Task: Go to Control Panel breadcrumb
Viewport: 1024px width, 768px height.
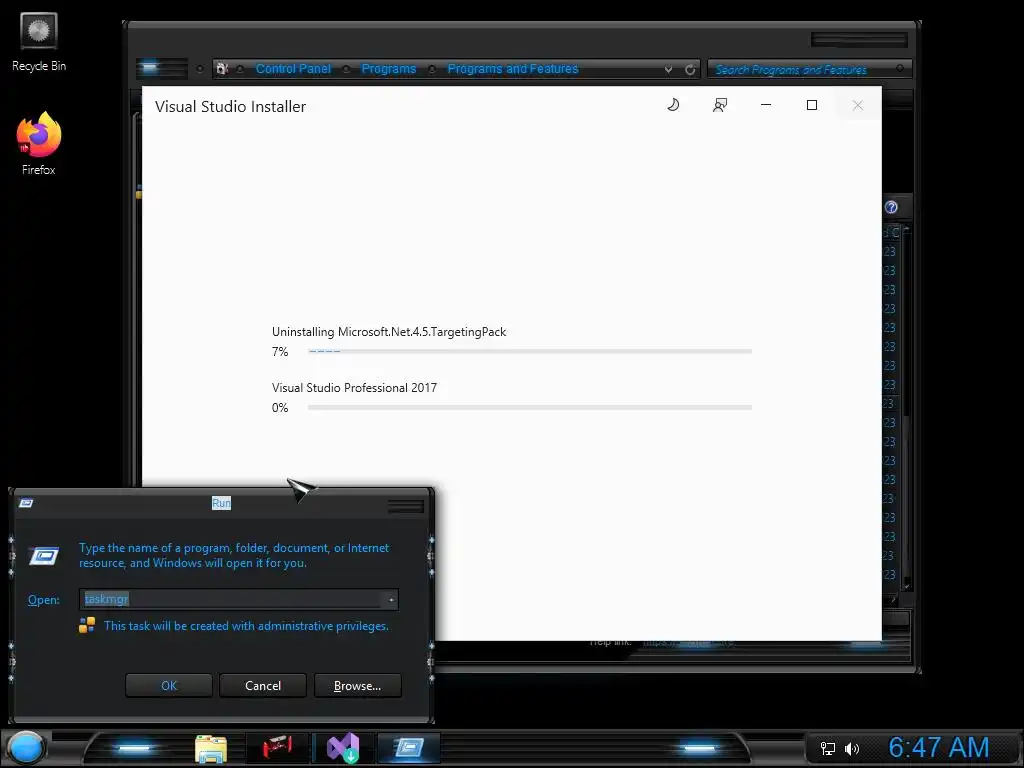Action: tap(293, 69)
